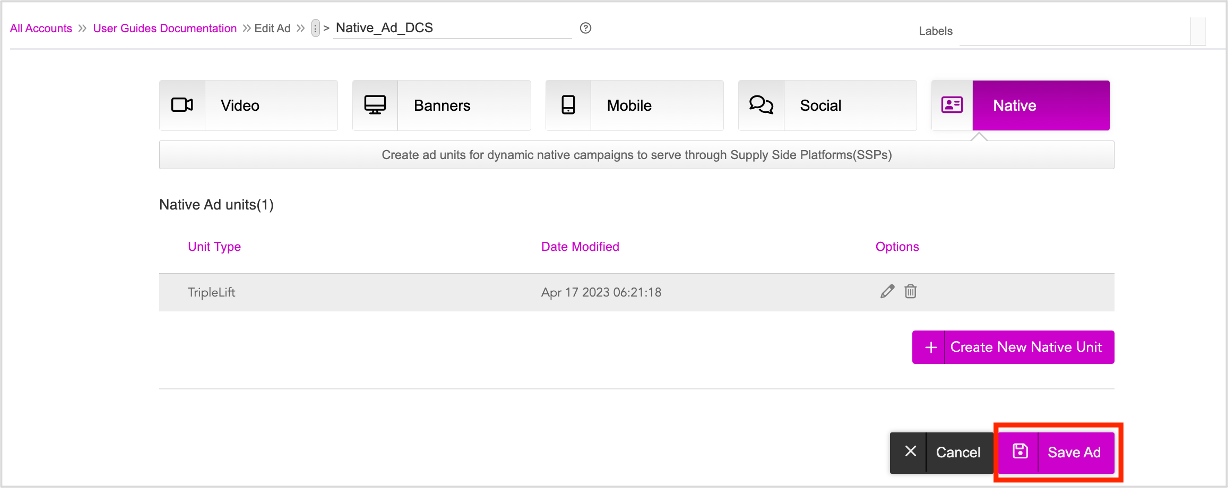This screenshot has height=488, width=1228.
Task: Click the Banners monitor icon
Action: [x=375, y=105]
